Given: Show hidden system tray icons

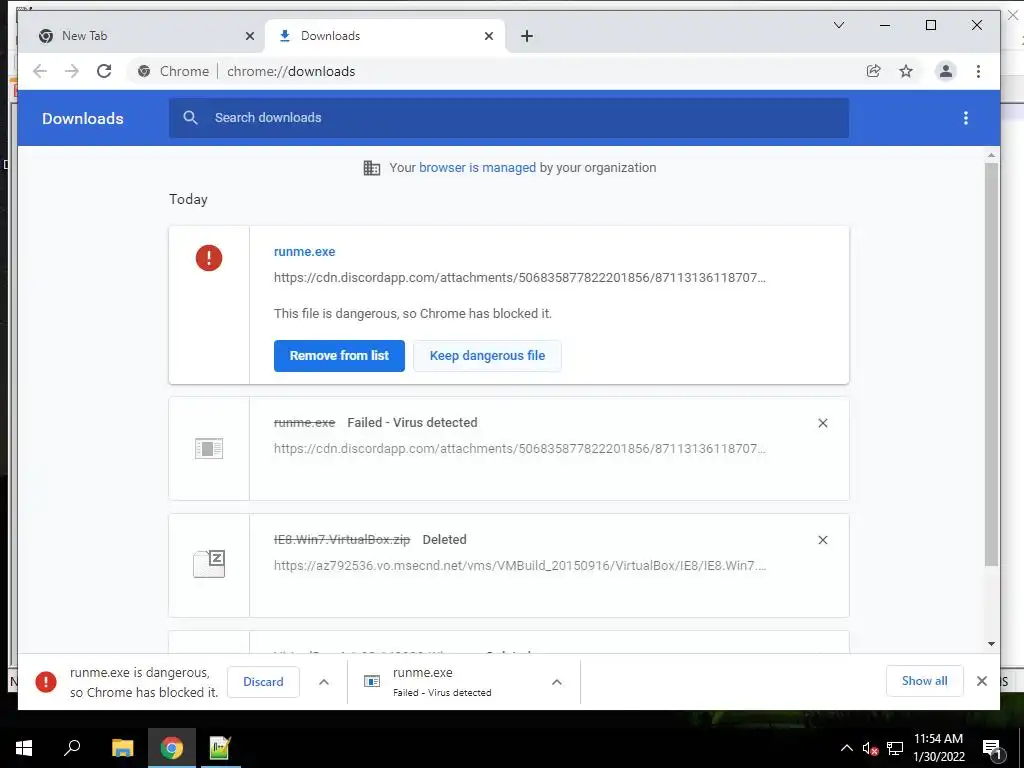Looking at the screenshot, I should 846,748.
